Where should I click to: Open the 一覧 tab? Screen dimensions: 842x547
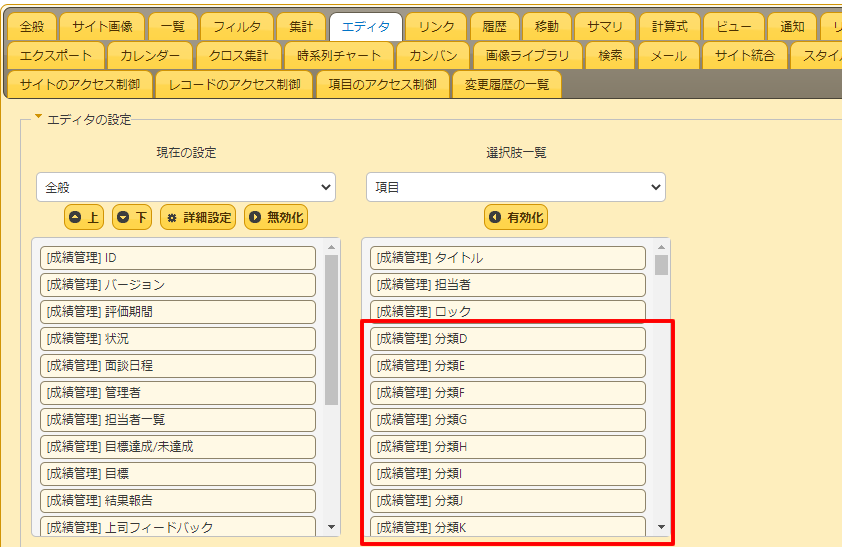coord(173,26)
